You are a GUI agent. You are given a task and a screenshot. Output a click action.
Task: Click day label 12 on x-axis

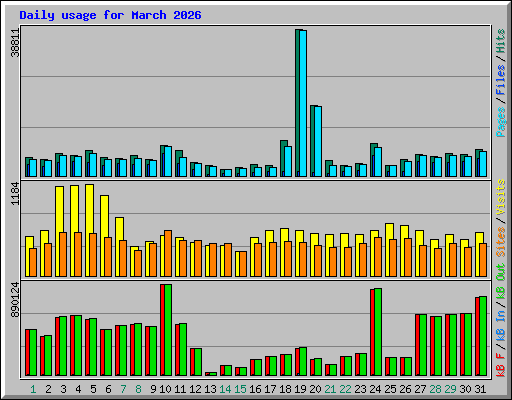coord(195,389)
